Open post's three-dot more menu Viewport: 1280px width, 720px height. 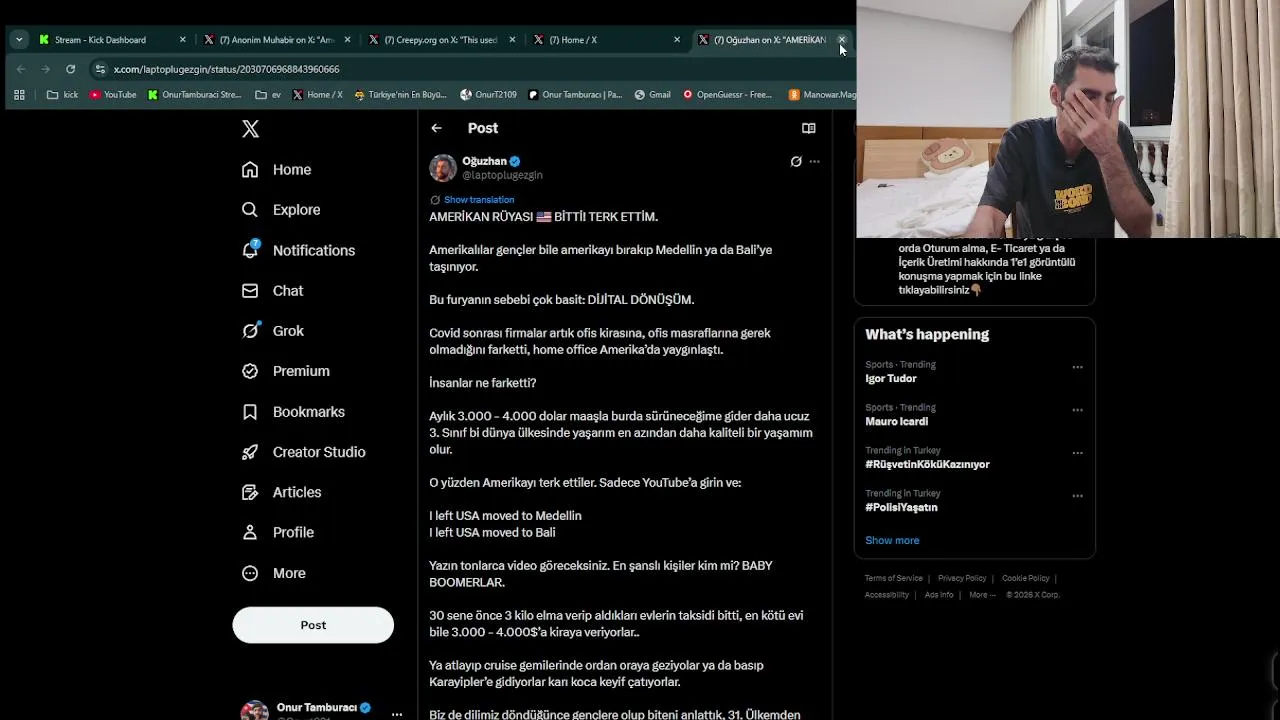[815, 161]
